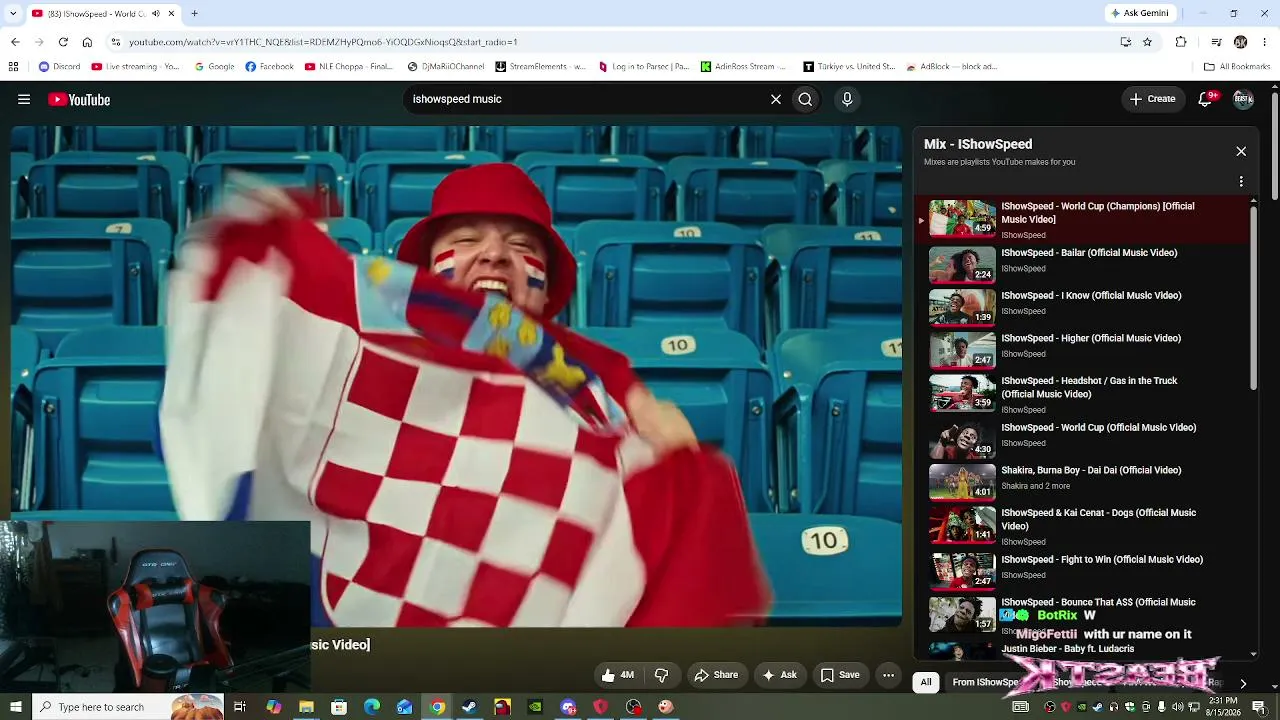Open Ask Gemini in Chrome
The height and width of the screenshot is (720, 1280).
[x=1139, y=13]
